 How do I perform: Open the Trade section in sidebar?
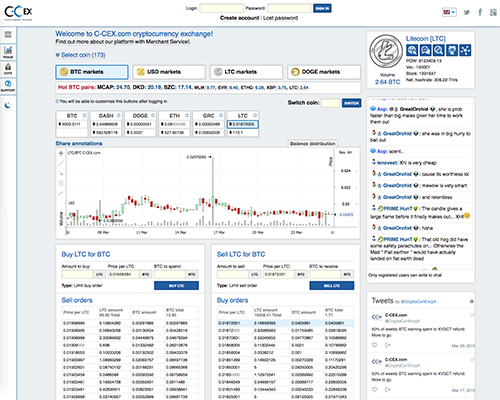click(8, 52)
